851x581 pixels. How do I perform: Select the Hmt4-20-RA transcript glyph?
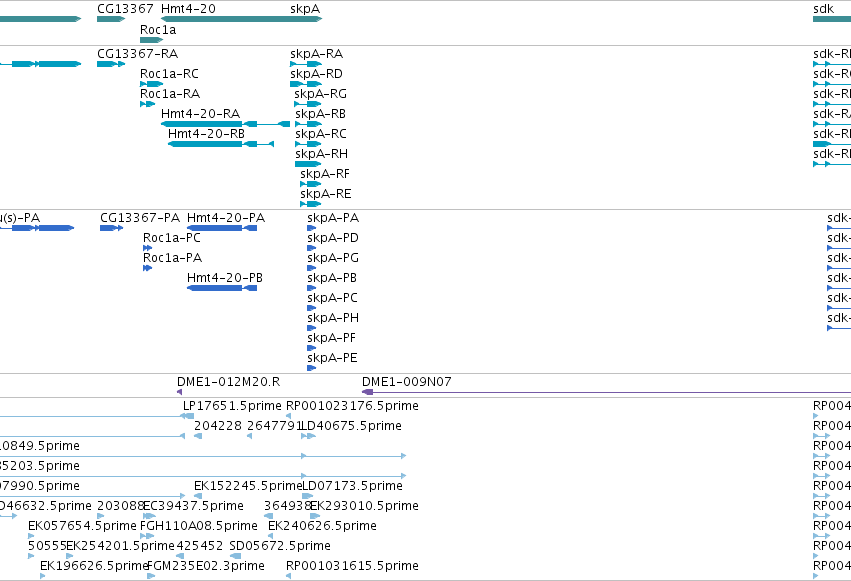pyautogui.click(x=225, y=124)
